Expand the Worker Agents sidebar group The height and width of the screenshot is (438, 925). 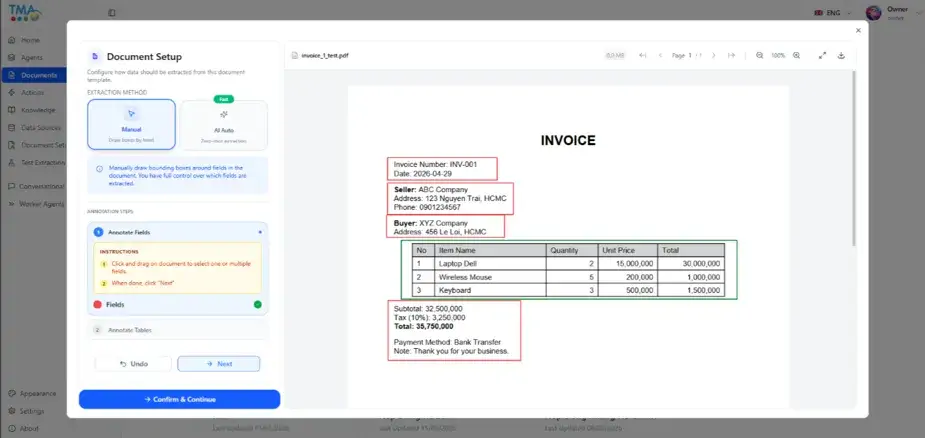35,204
